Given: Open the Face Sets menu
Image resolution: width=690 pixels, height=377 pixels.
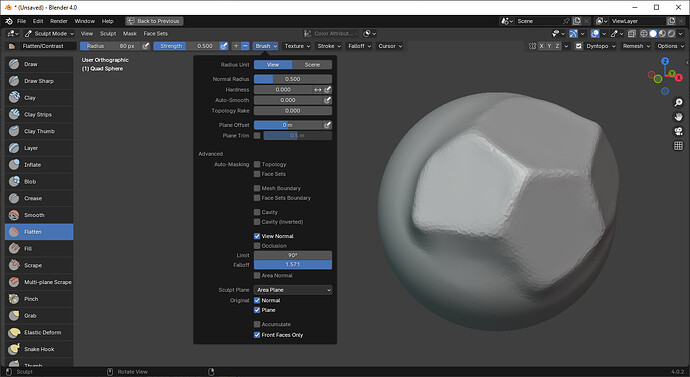Looking at the screenshot, I should (x=155, y=33).
